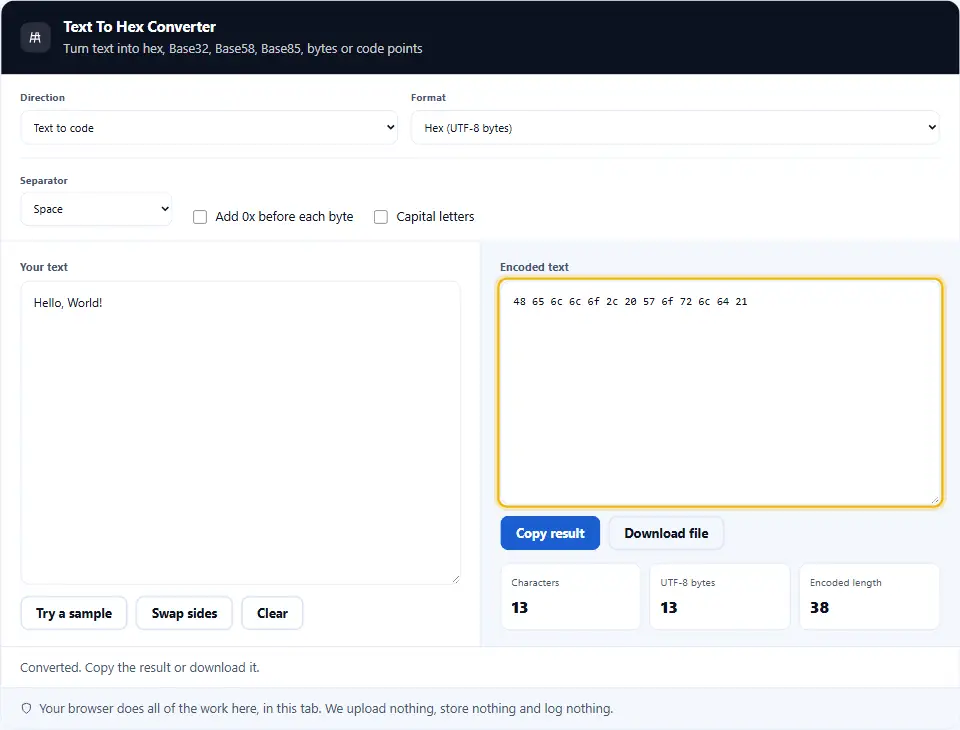The width and height of the screenshot is (960, 730).
Task: Click the Text To Hex Converter title
Action: click(x=140, y=27)
